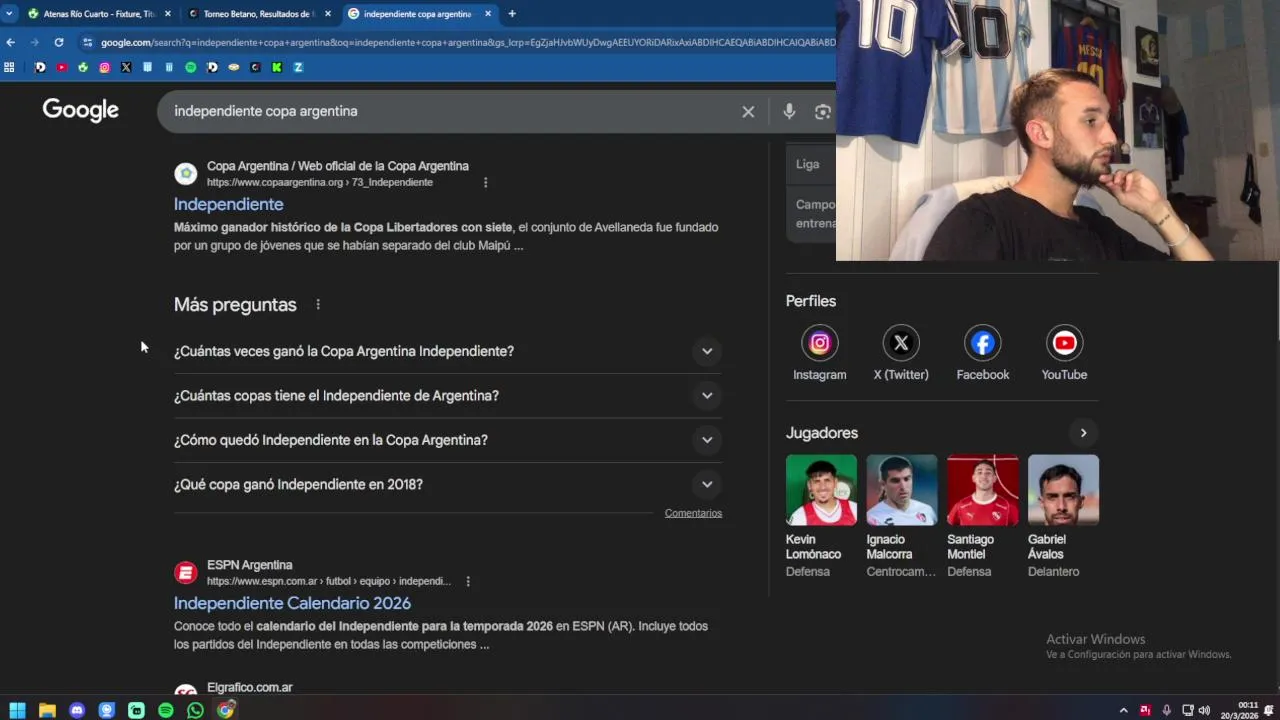
Task: Click into the Google search input field
Action: click(450, 111)
